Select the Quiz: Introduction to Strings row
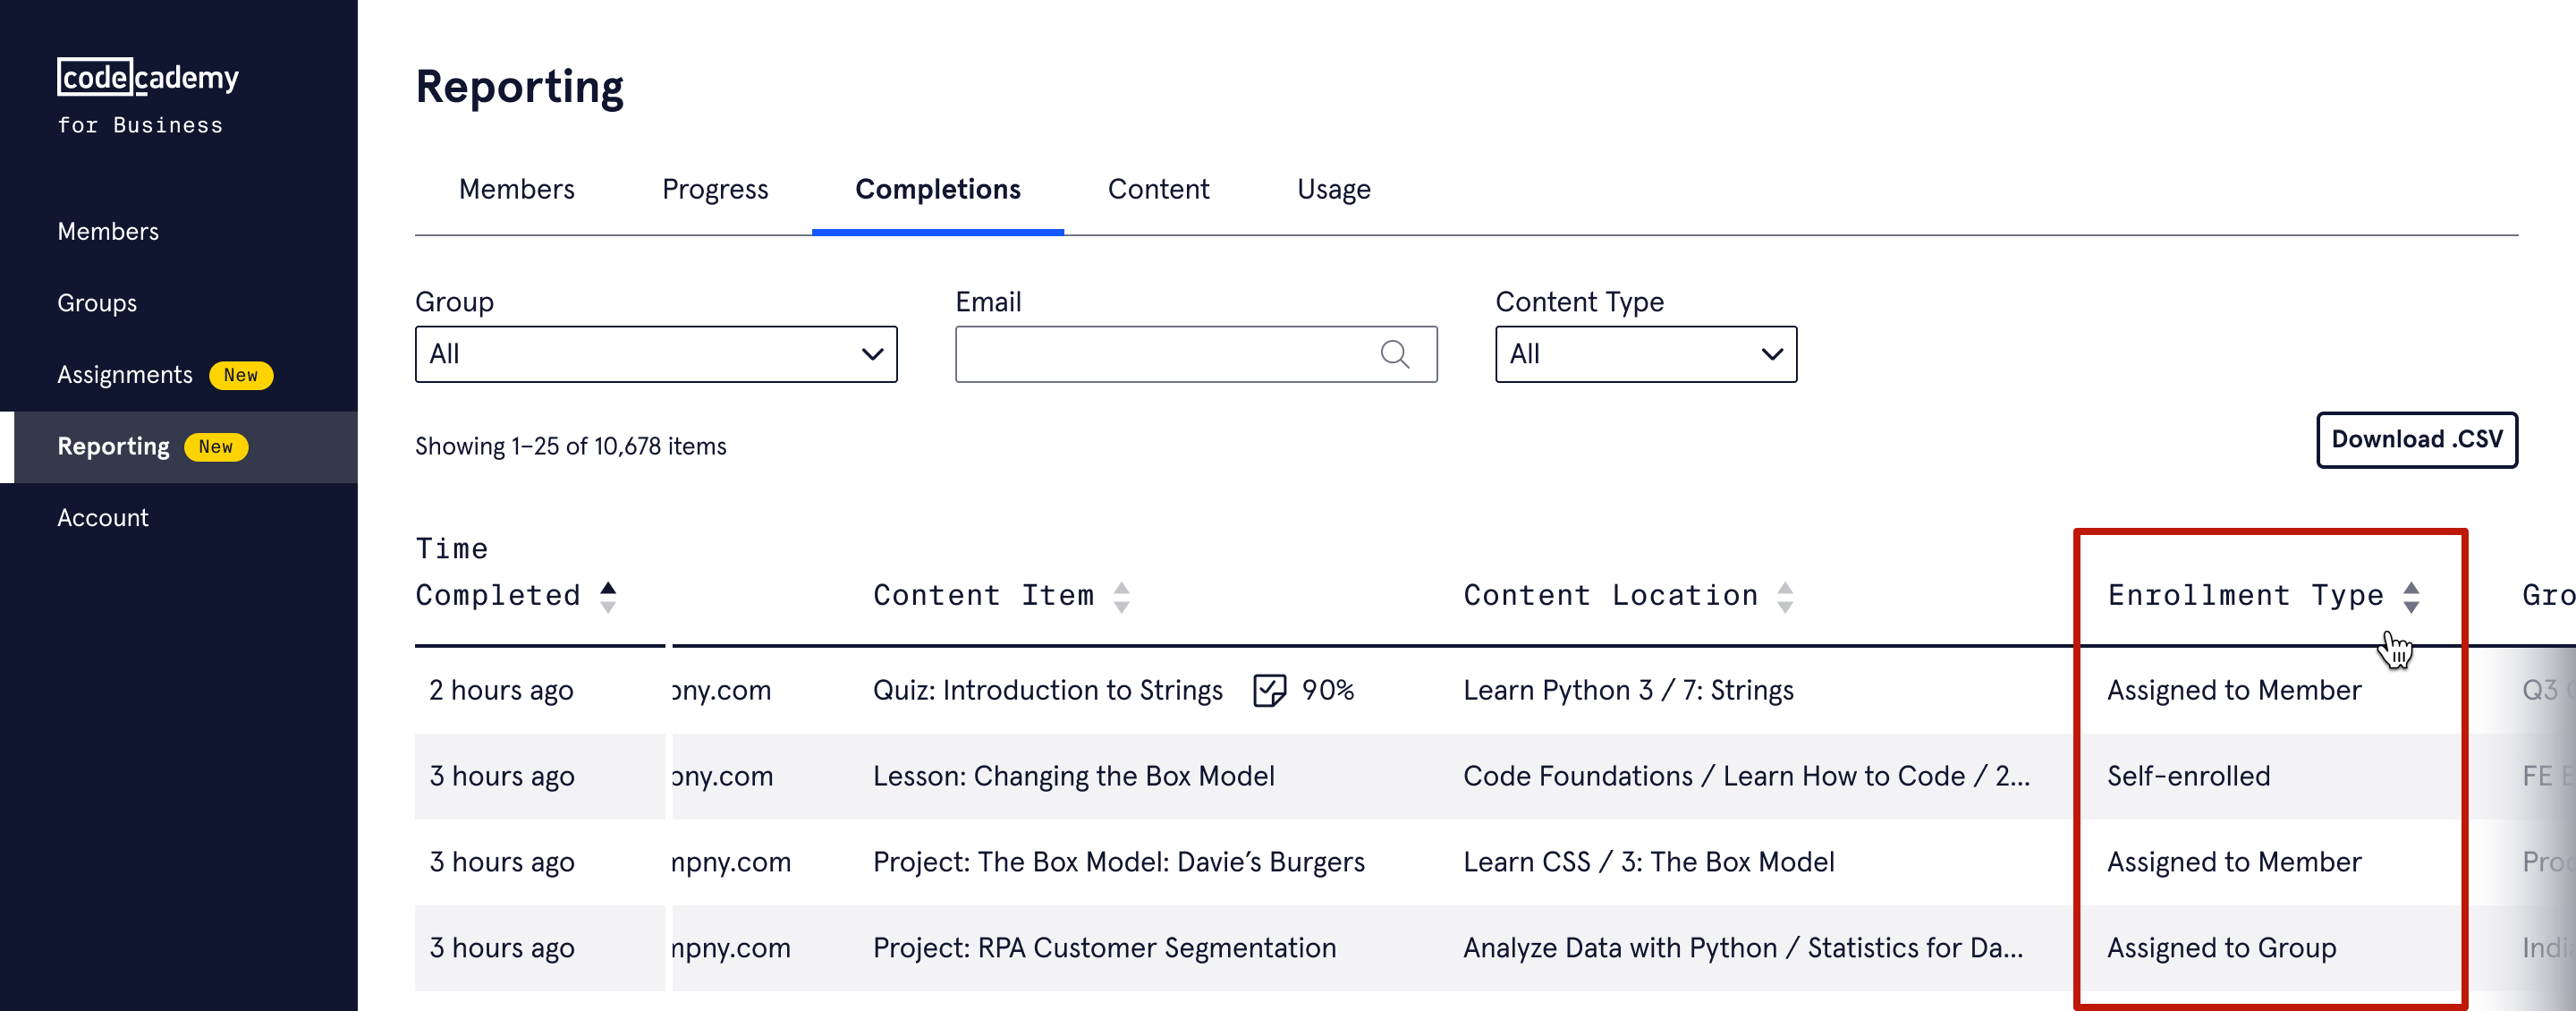The height and width of the screenshot is (1011, 2576). coord(1047,690)
